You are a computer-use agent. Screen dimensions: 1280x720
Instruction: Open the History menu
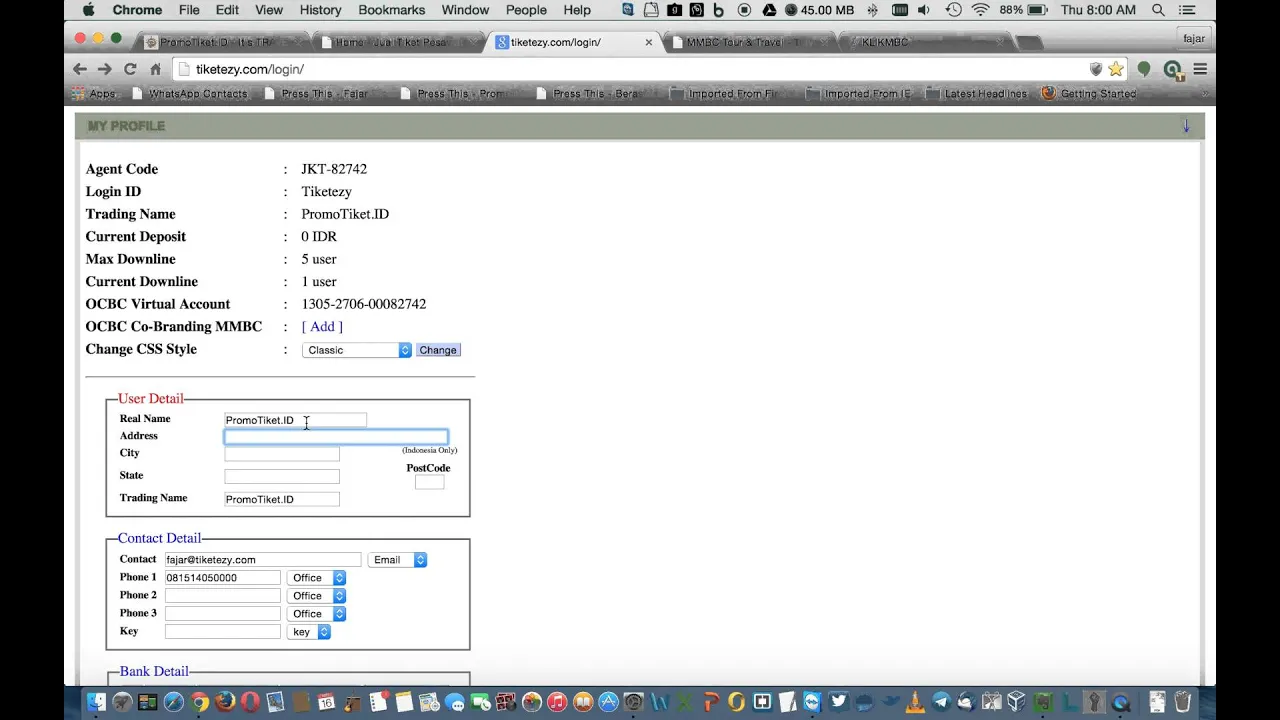pyautogui.click(x=320, y=10)
